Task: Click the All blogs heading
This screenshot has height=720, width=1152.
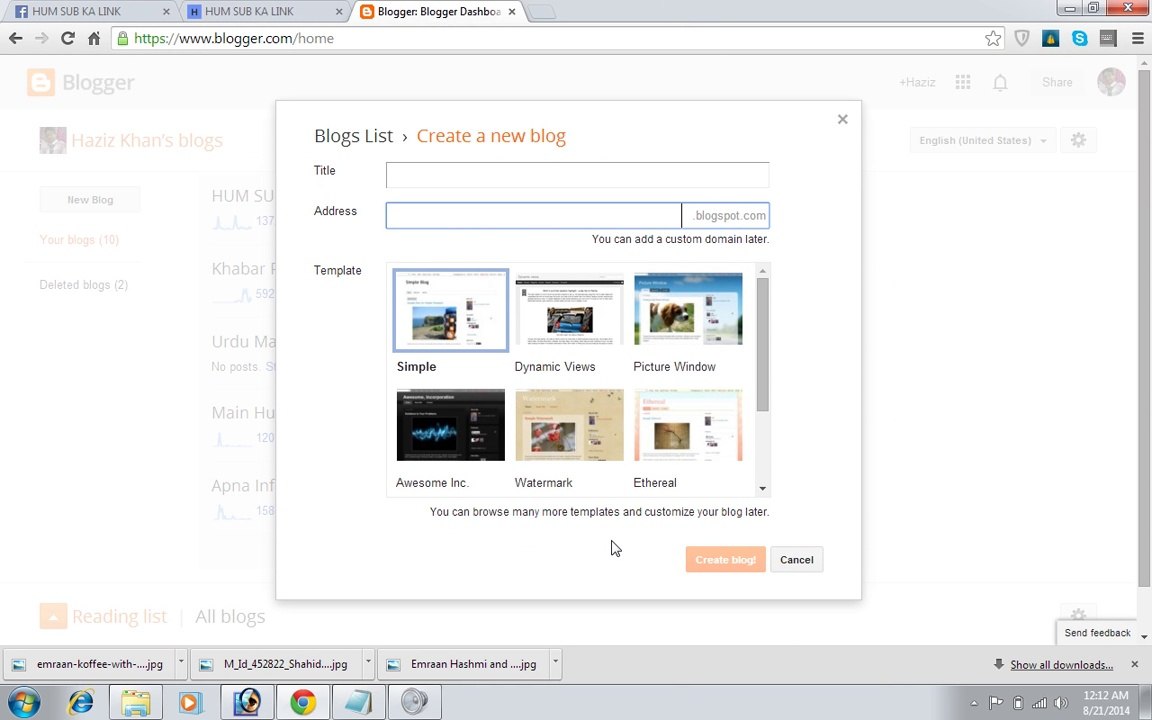Action: [x=230, y=616]
